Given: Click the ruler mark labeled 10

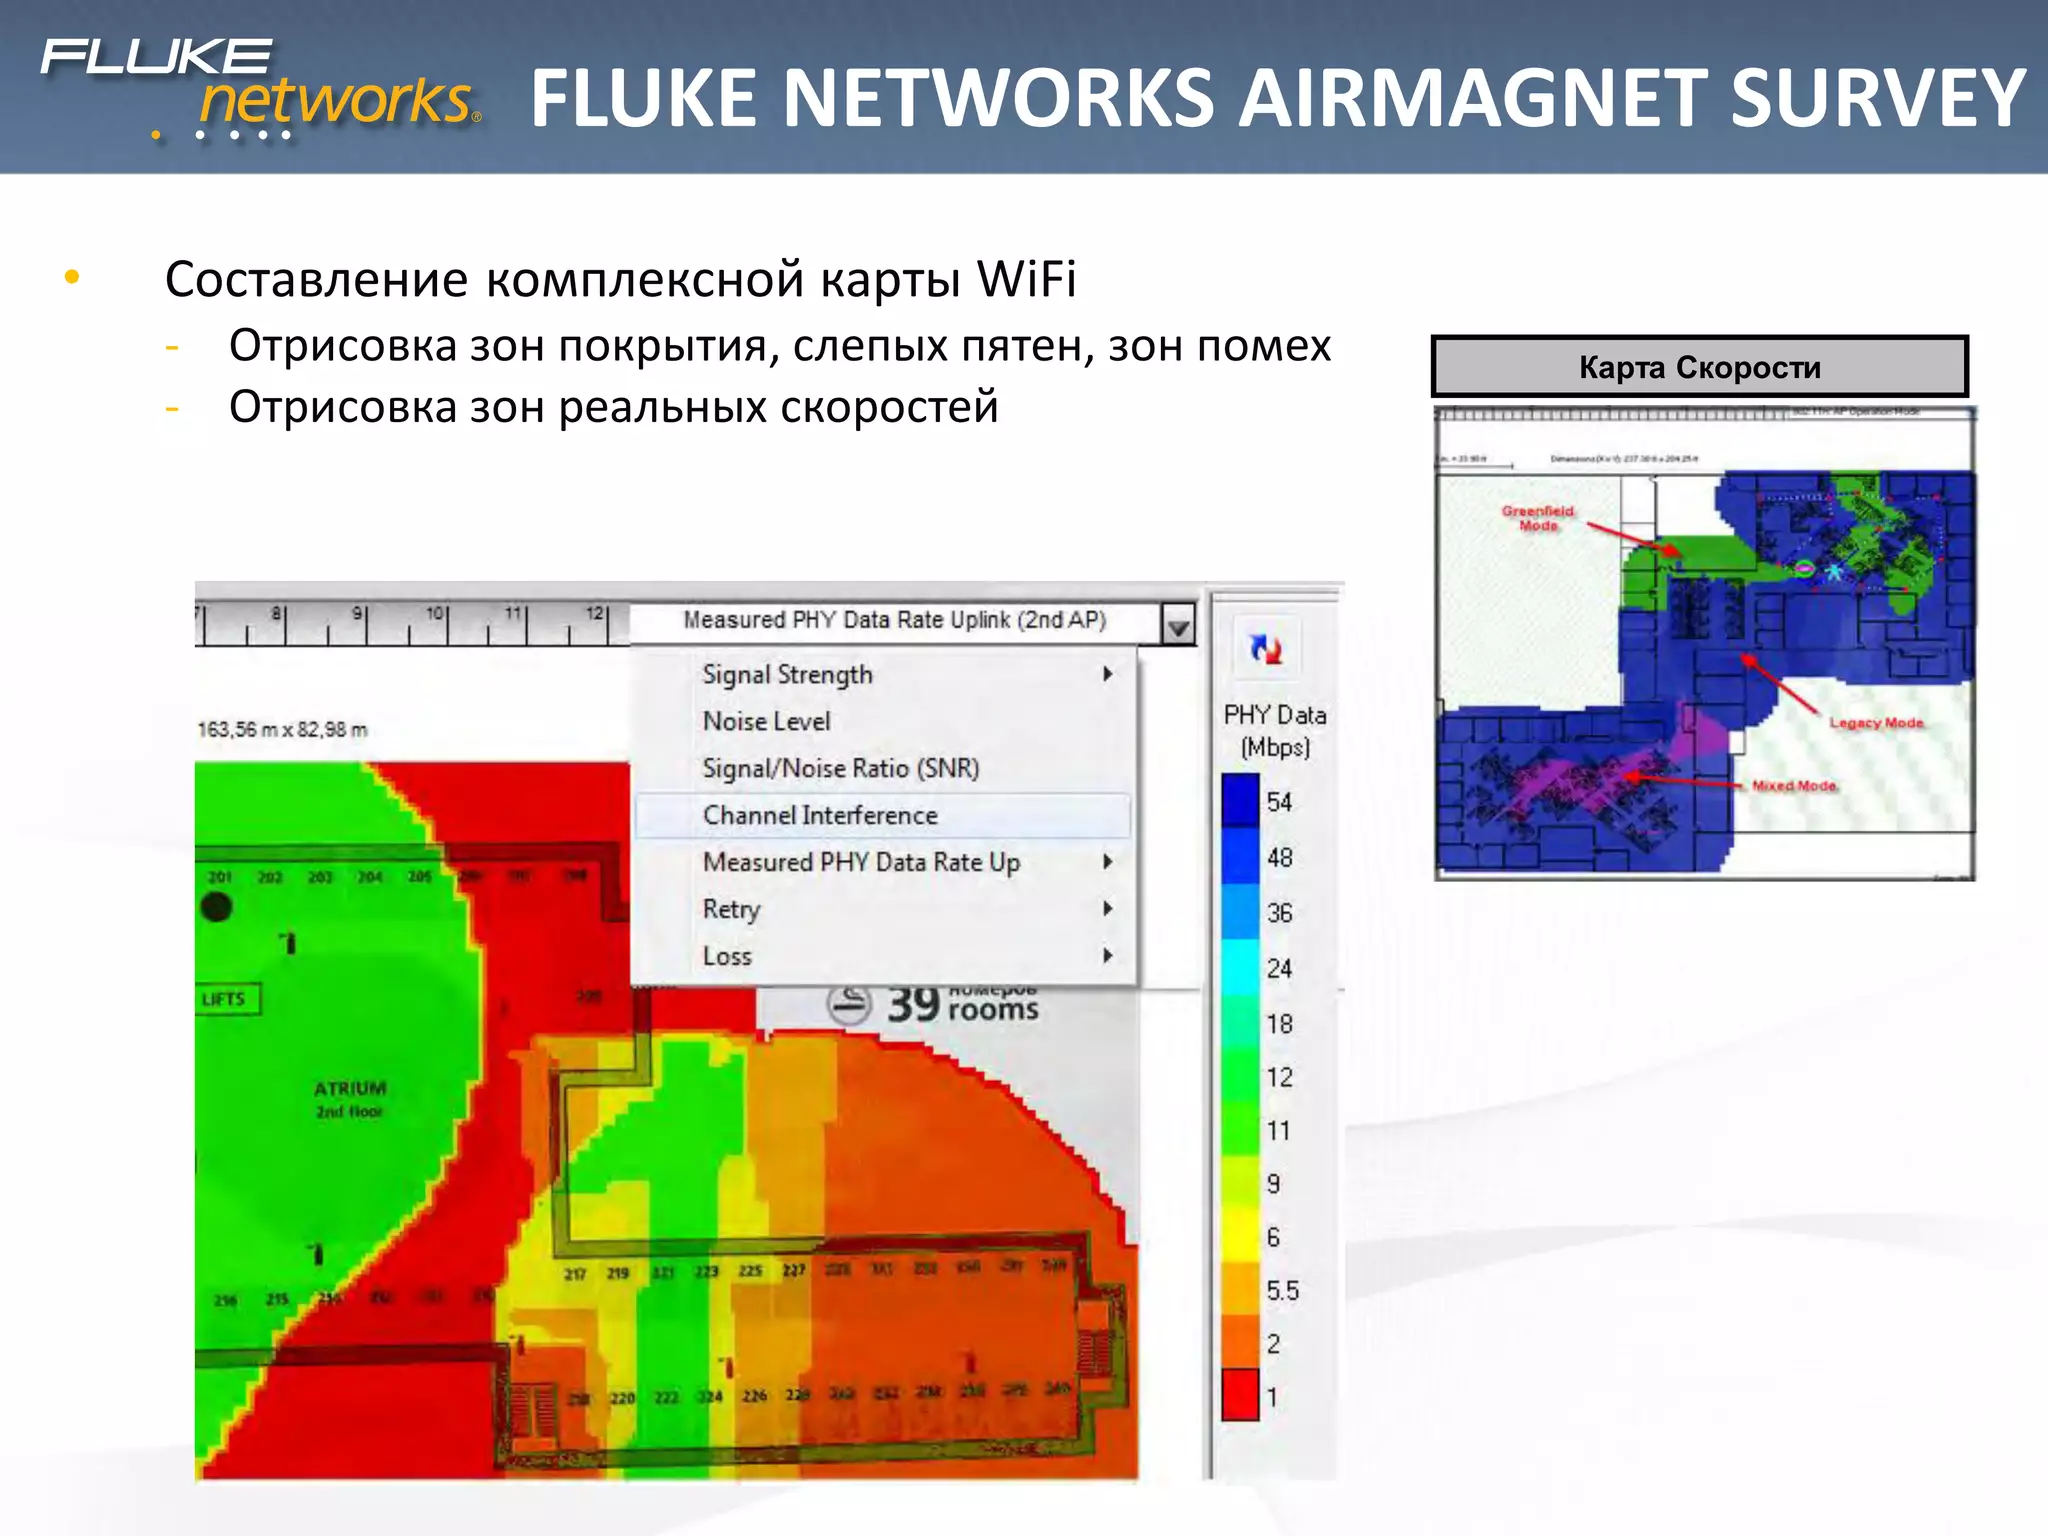Looking at the screenshot, I should click(435, 614).
